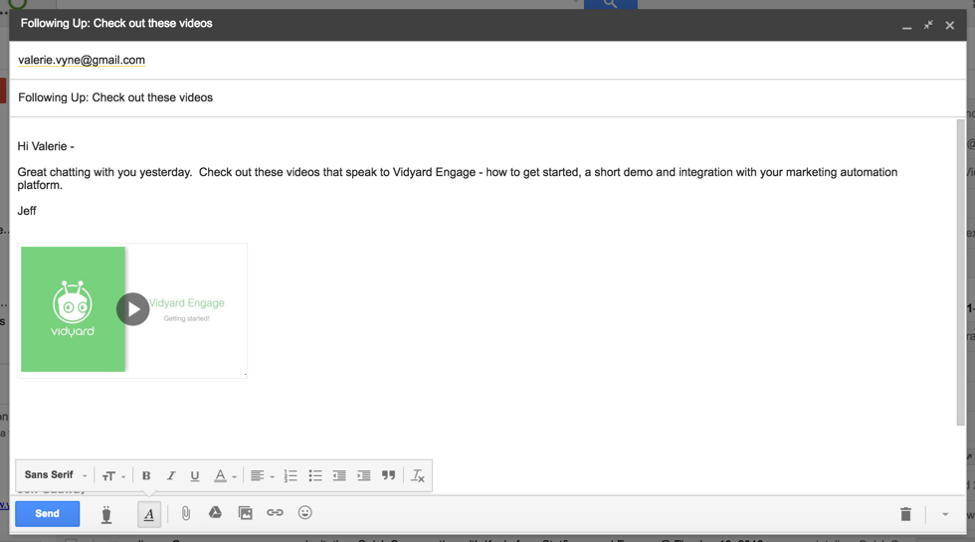This screenshot has height=542, width=975.
Task: Apply a numbered list
Action: [290, 476]
